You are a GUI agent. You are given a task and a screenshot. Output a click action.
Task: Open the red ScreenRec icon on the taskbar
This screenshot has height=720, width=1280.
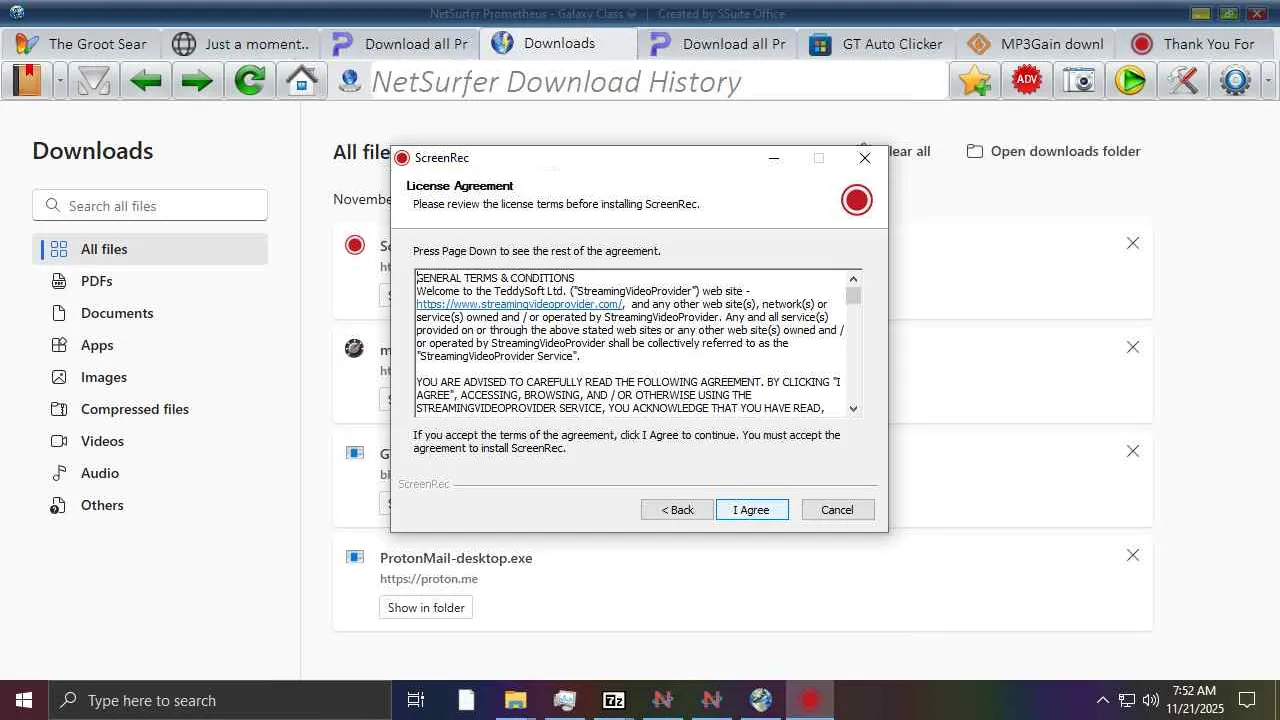(x=810, y=700)
